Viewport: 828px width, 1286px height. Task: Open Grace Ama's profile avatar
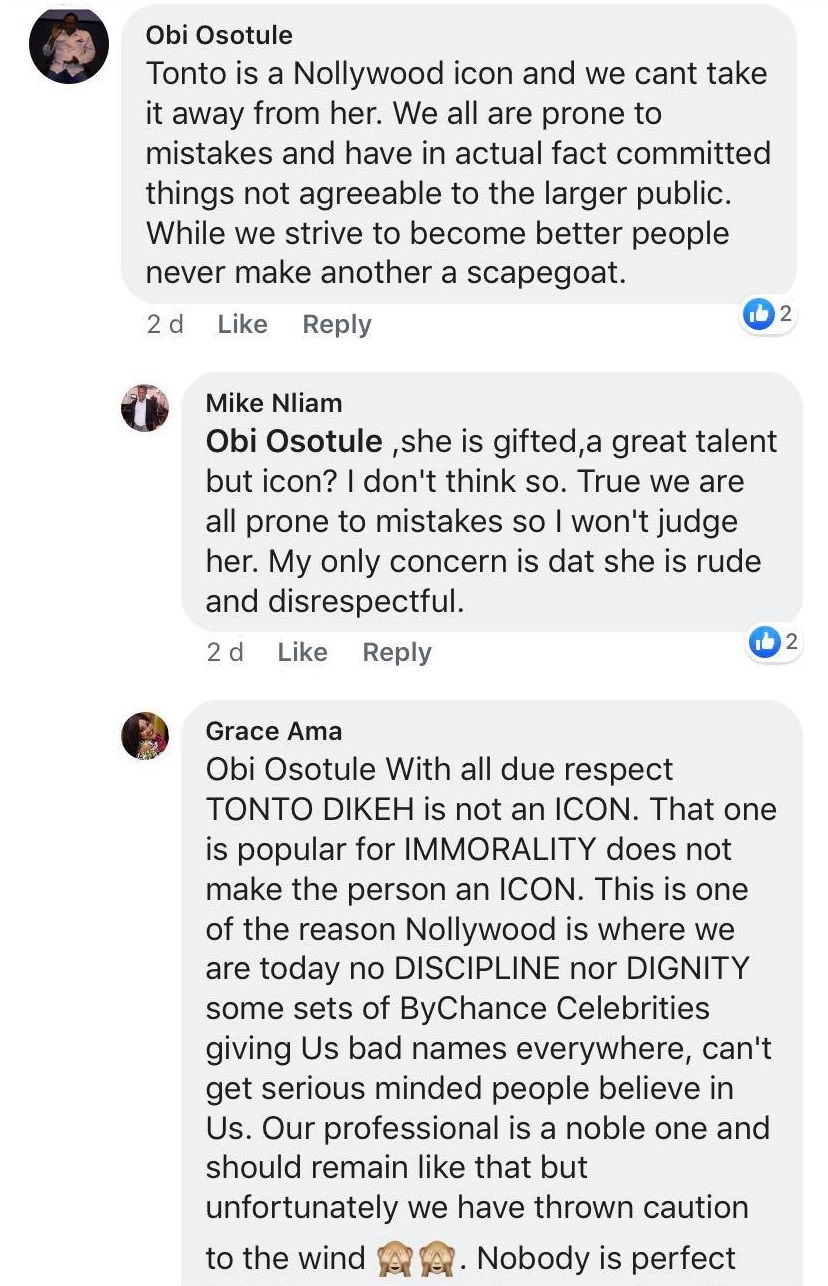(145, 736)
